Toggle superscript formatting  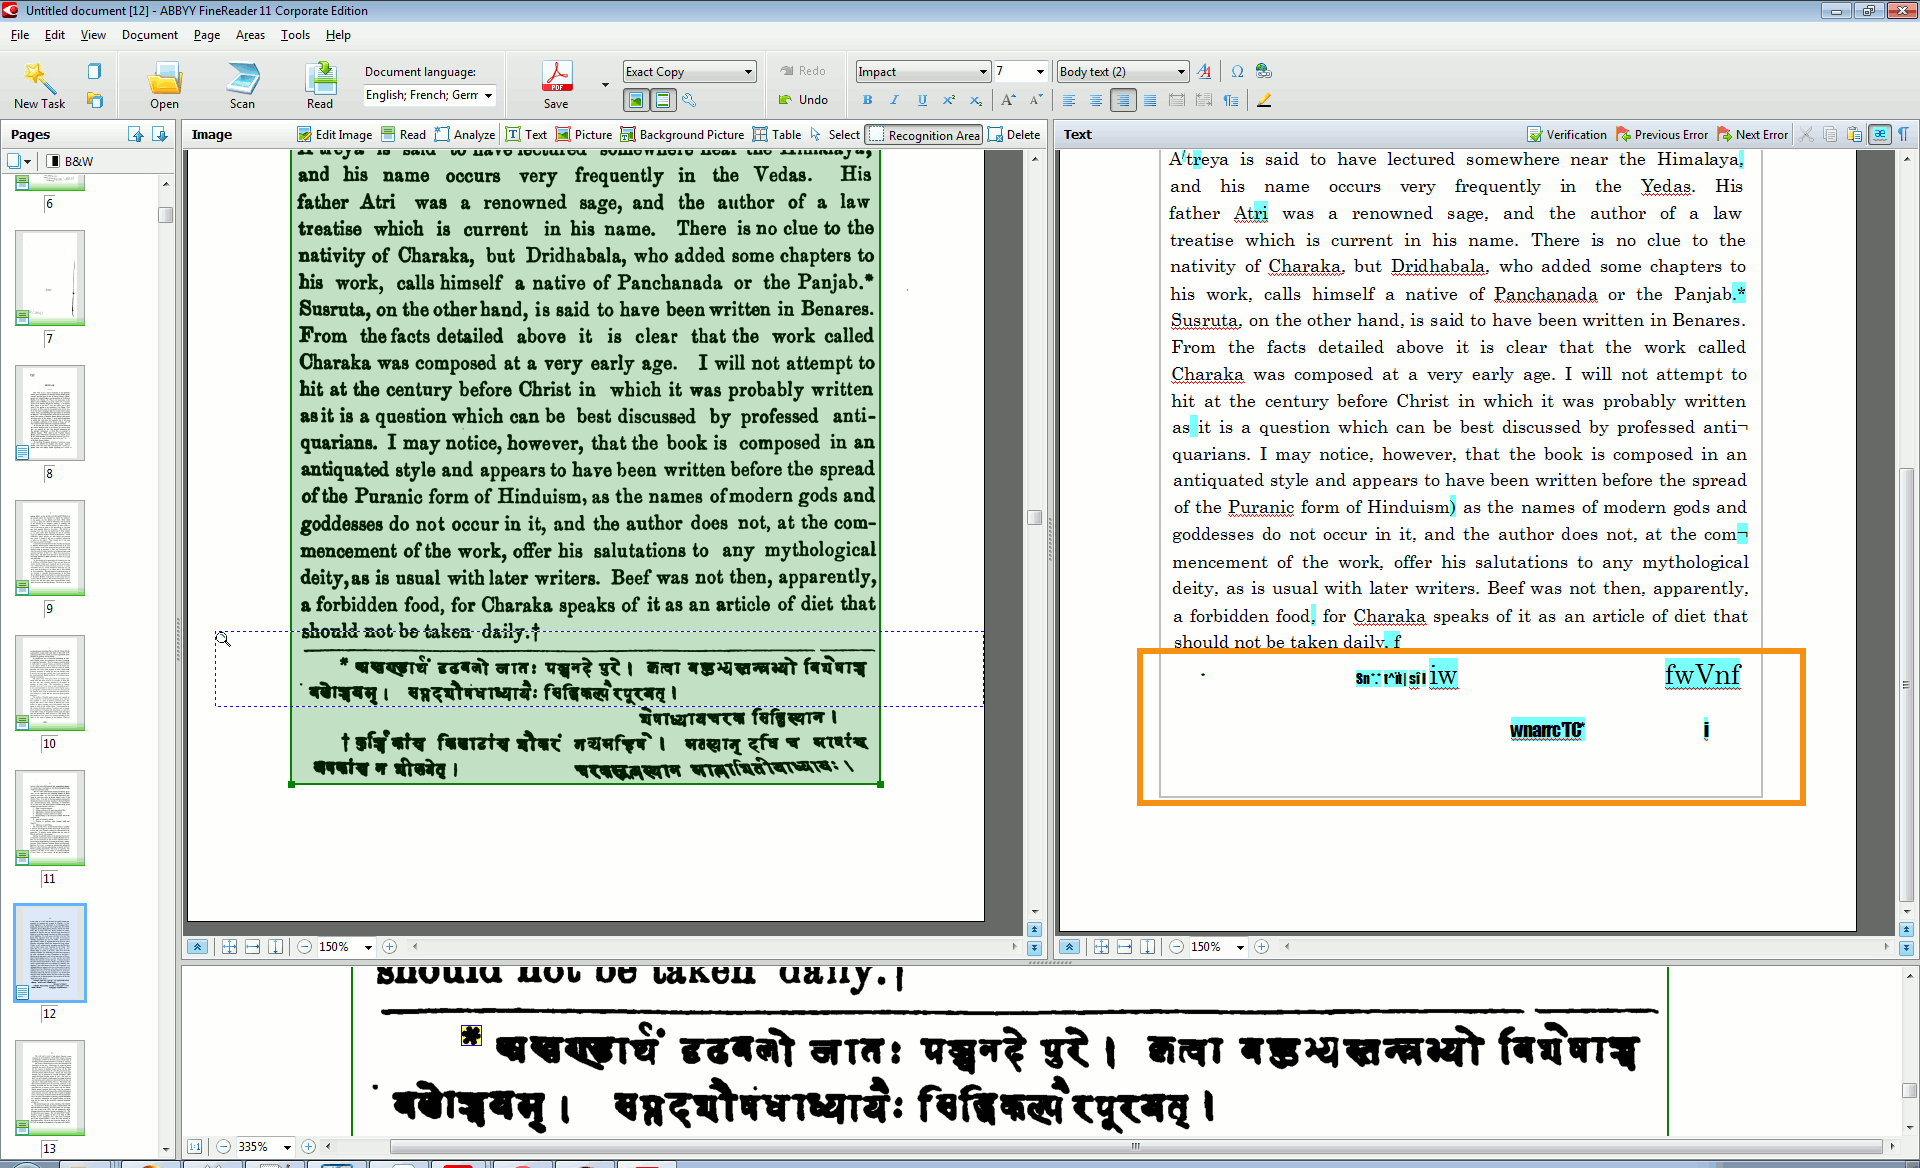(949, 100)
